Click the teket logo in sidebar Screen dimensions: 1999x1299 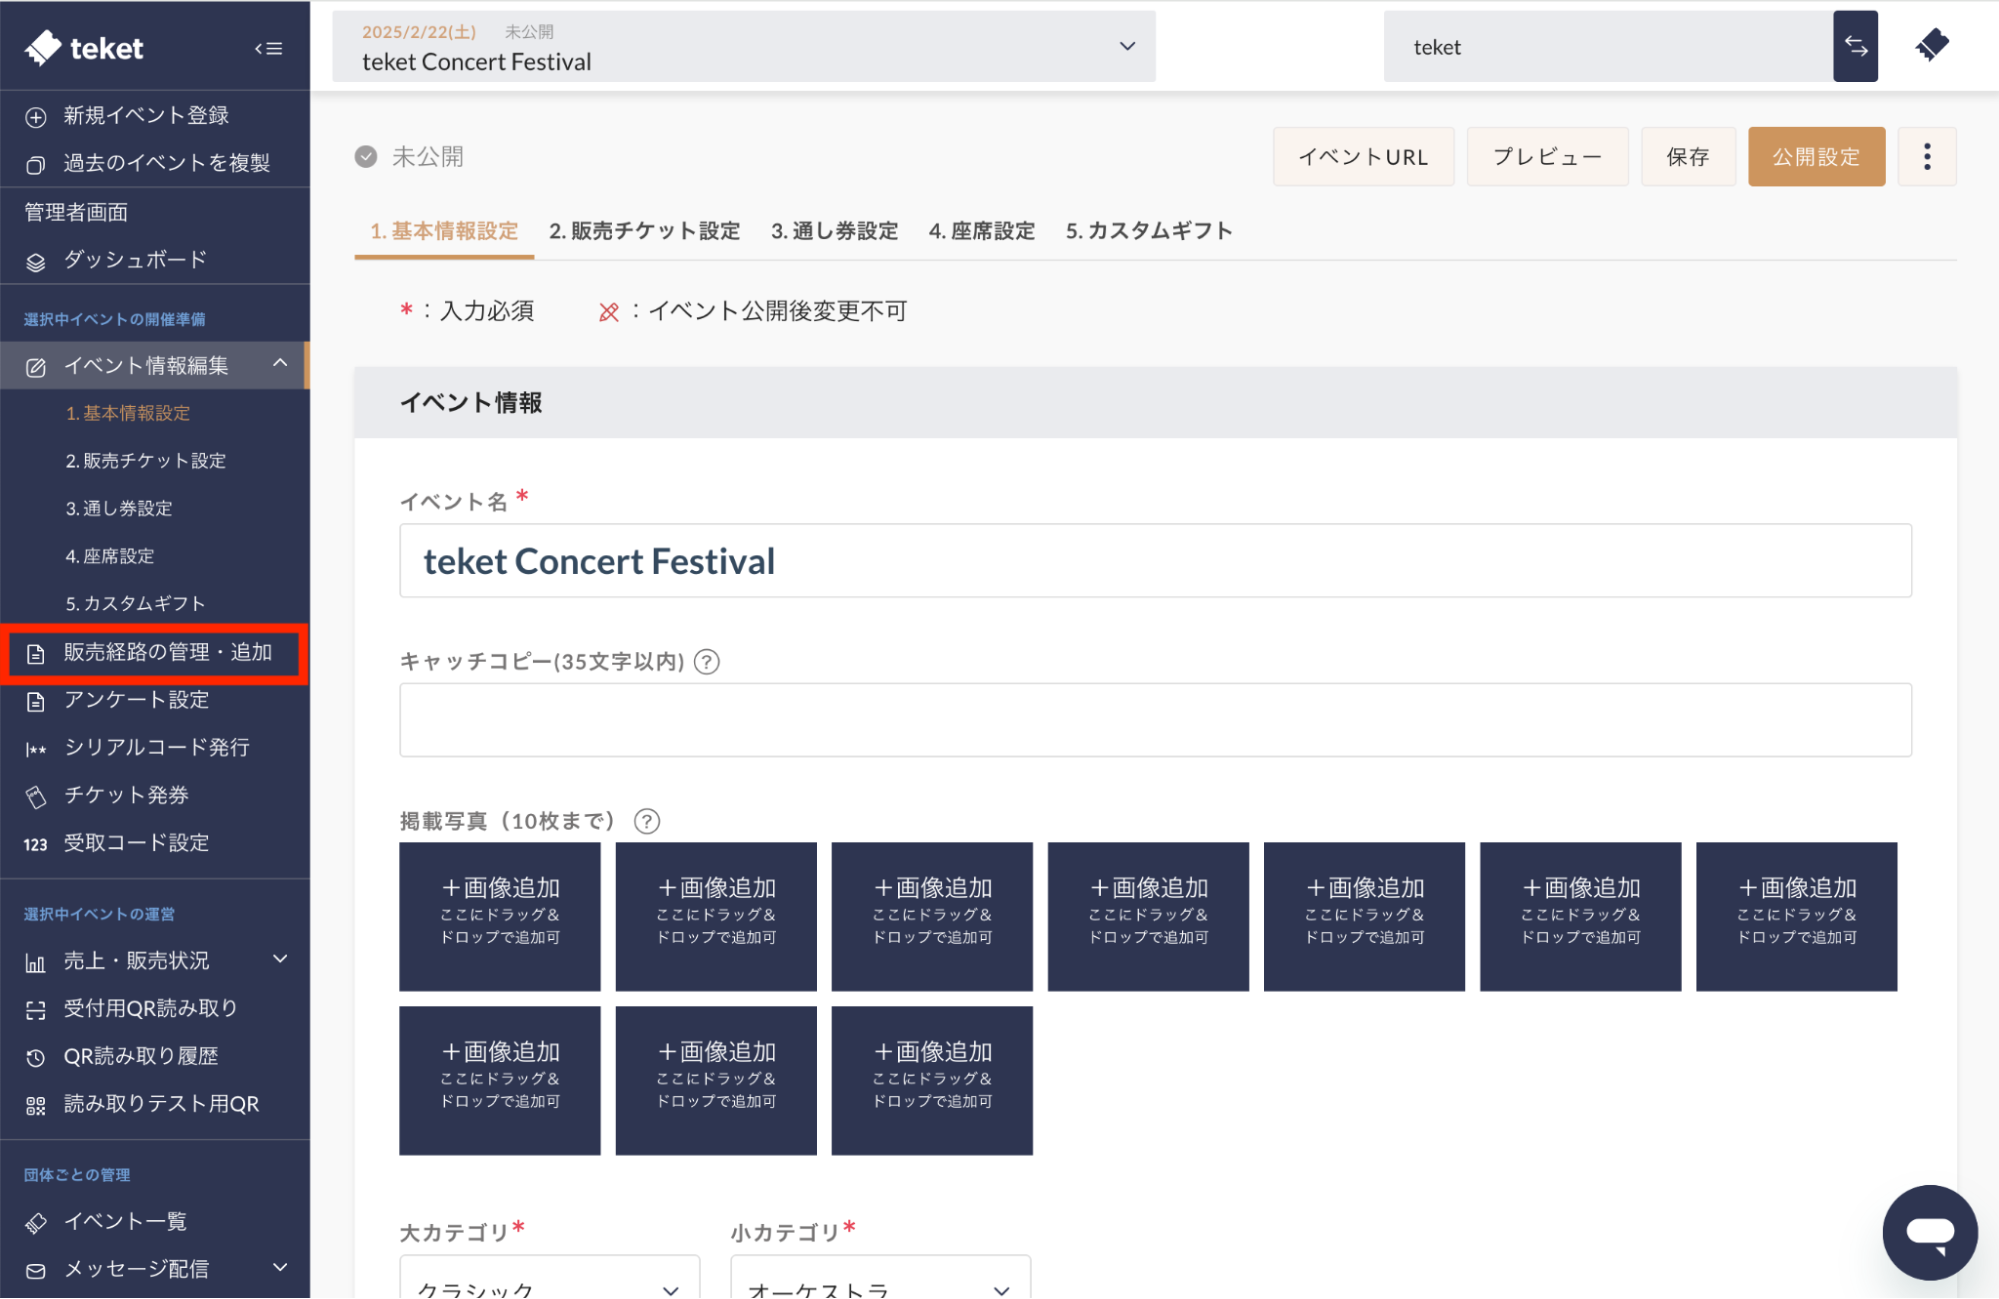click(x=84, y=47)
